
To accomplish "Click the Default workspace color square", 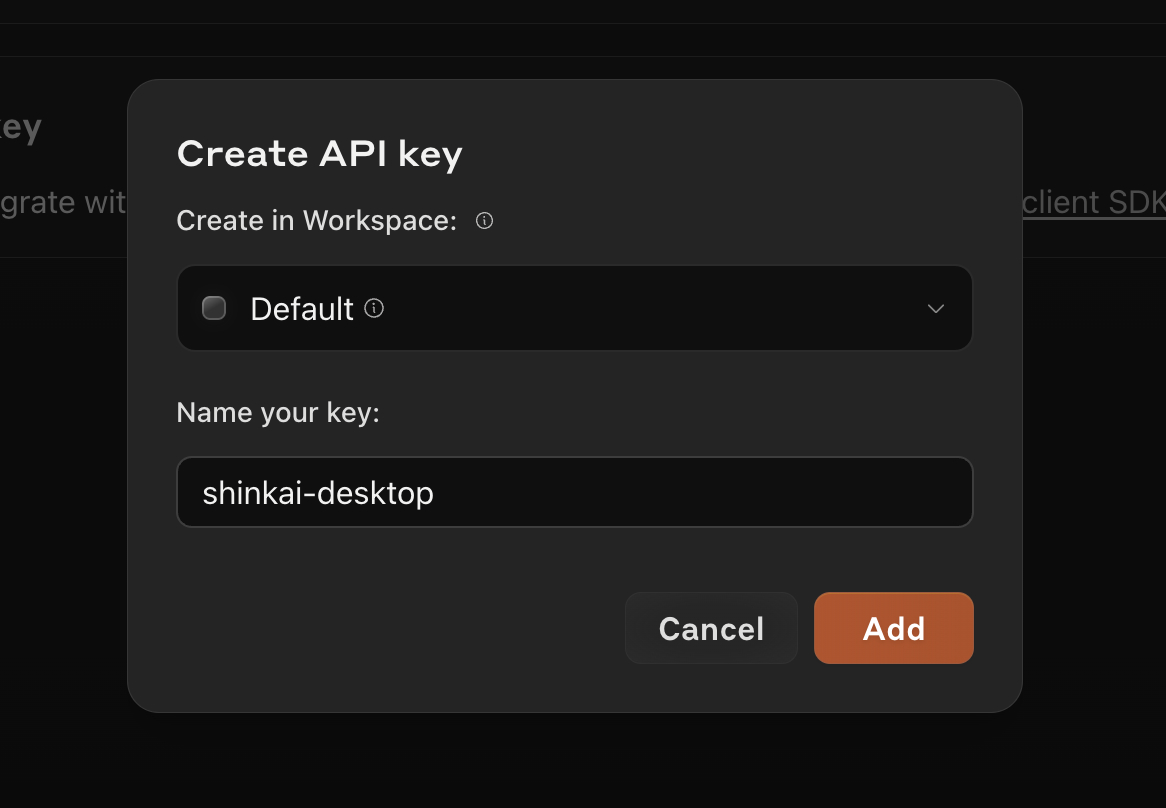I will [214, 308].
